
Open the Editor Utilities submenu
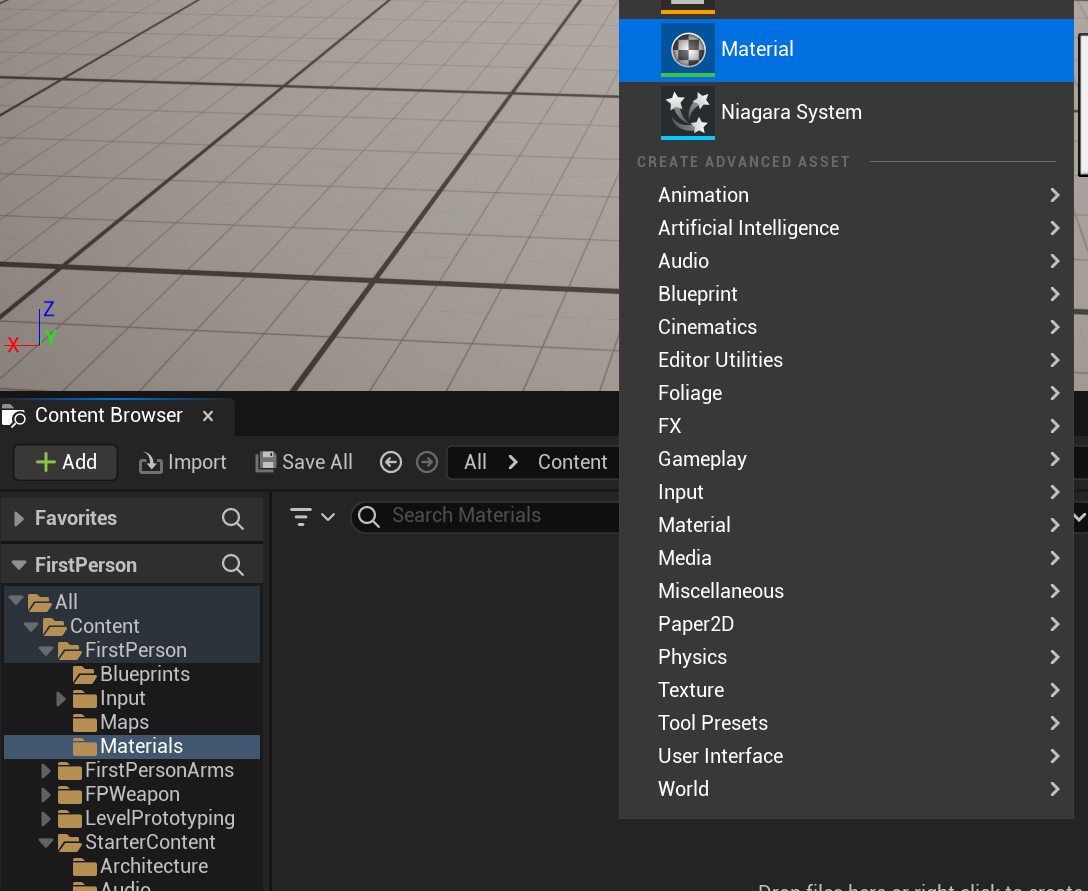pyautogui.click(x=846, y=360)
